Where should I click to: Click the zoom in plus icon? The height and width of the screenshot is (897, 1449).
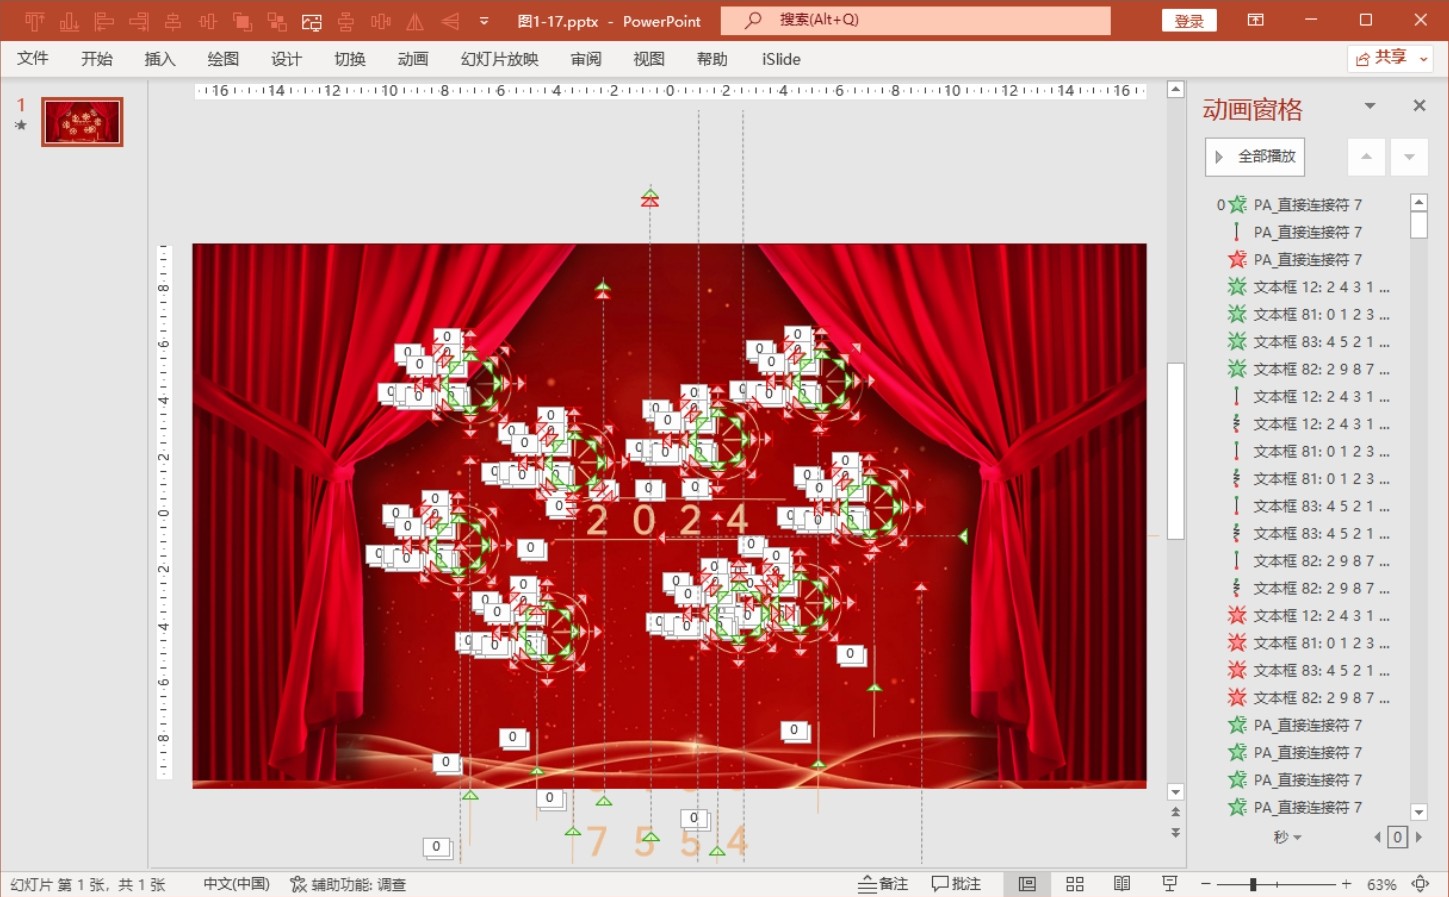1346,884
